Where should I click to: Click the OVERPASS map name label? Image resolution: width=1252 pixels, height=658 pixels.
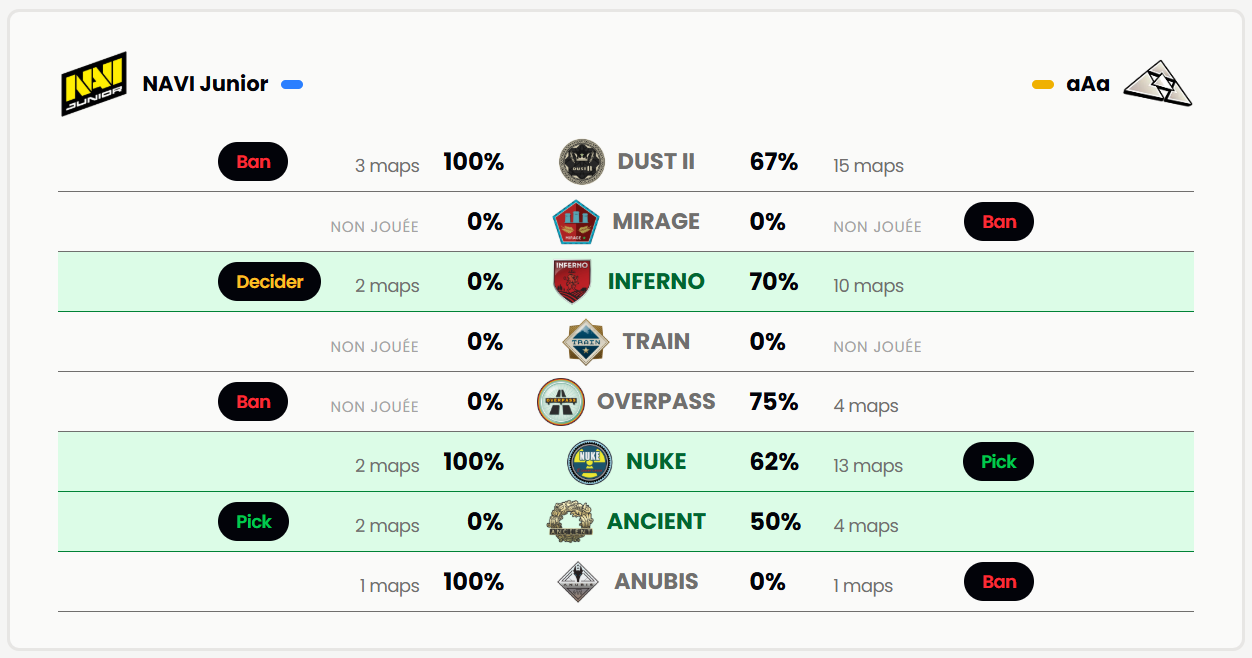pyautogui.click(x=656, y=402)
